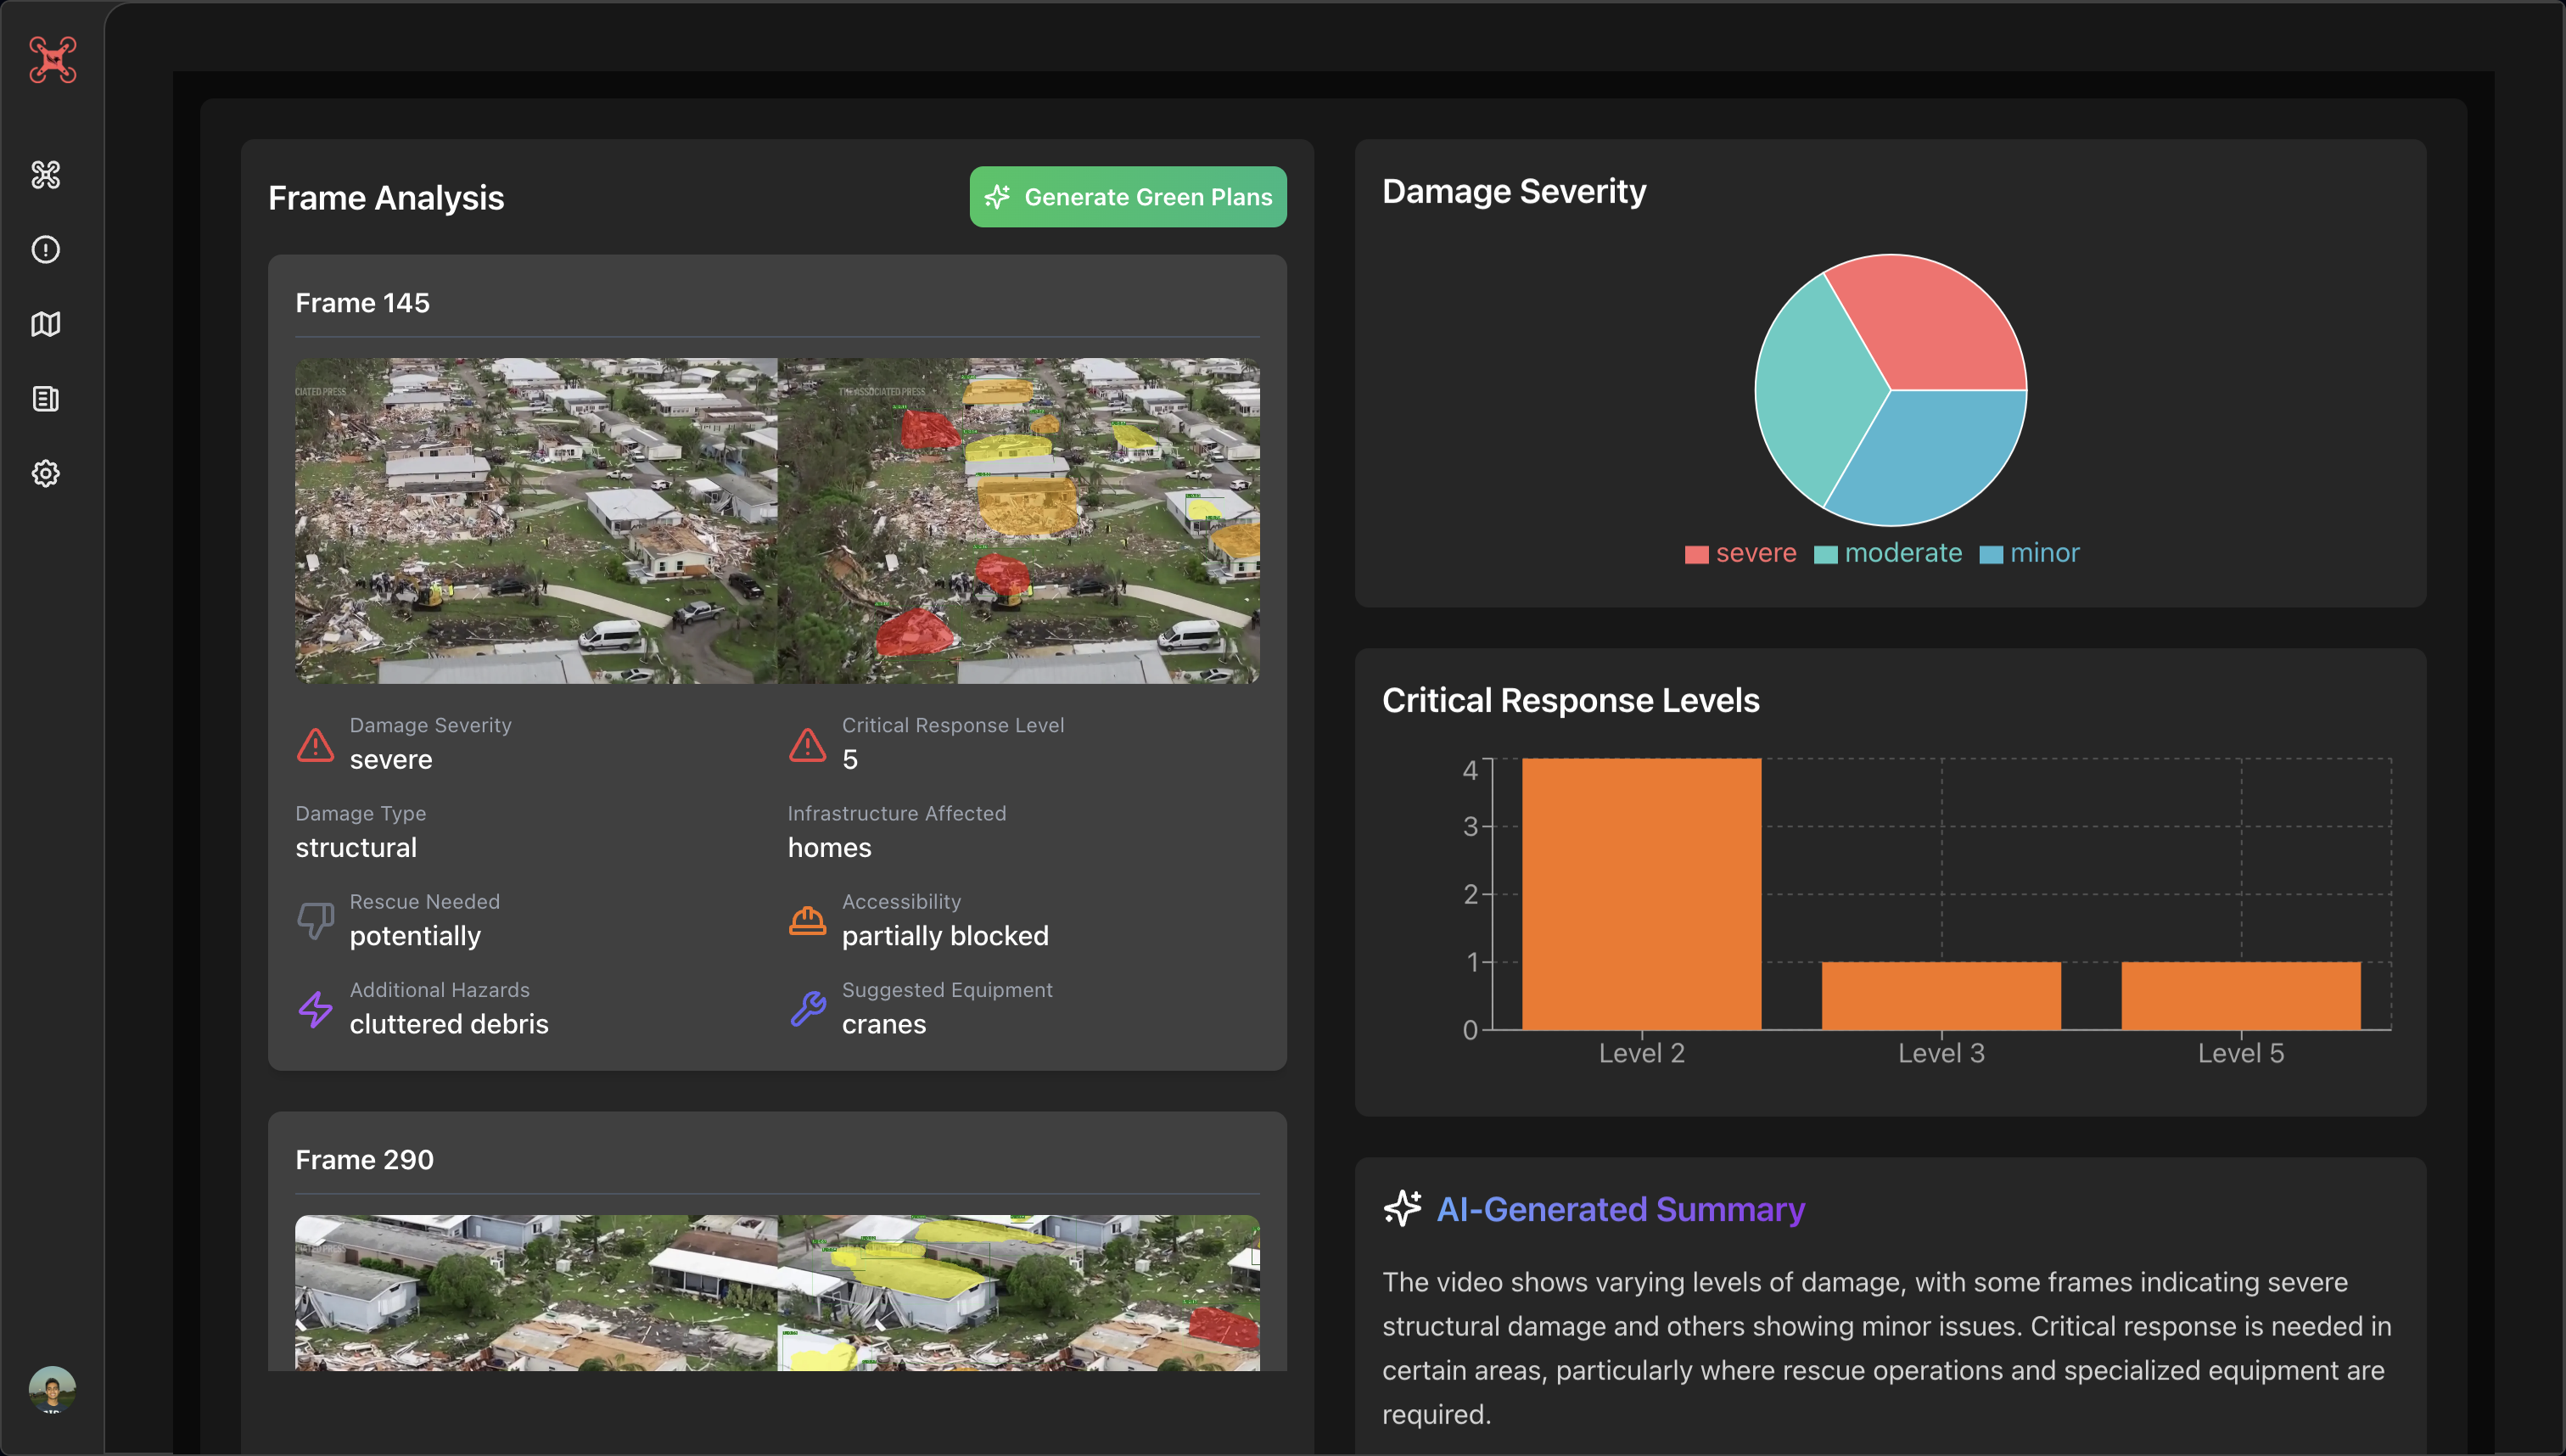The width and height of the screenshot is (2566, 1456).
Task: Click the Damage Severity warning triangle icon
Action: coord(315,744)
